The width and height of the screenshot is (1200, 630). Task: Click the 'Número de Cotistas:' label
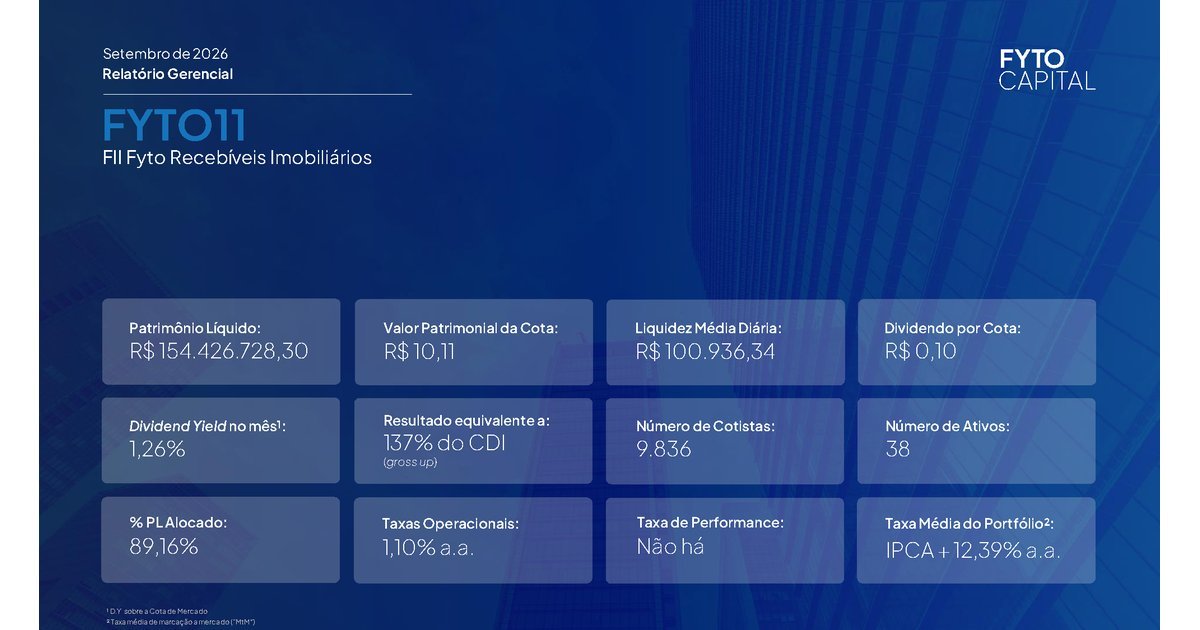point(705,426)
